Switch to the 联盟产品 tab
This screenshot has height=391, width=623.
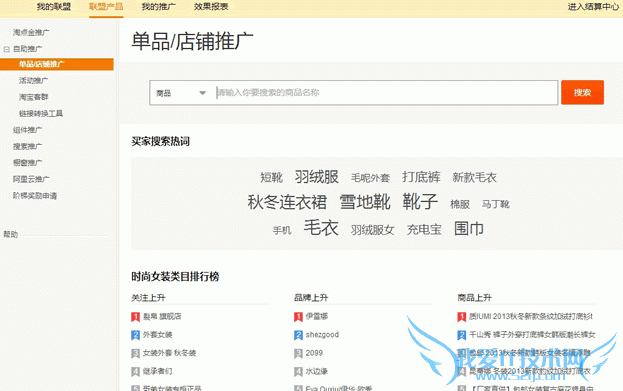click(106, 7)
